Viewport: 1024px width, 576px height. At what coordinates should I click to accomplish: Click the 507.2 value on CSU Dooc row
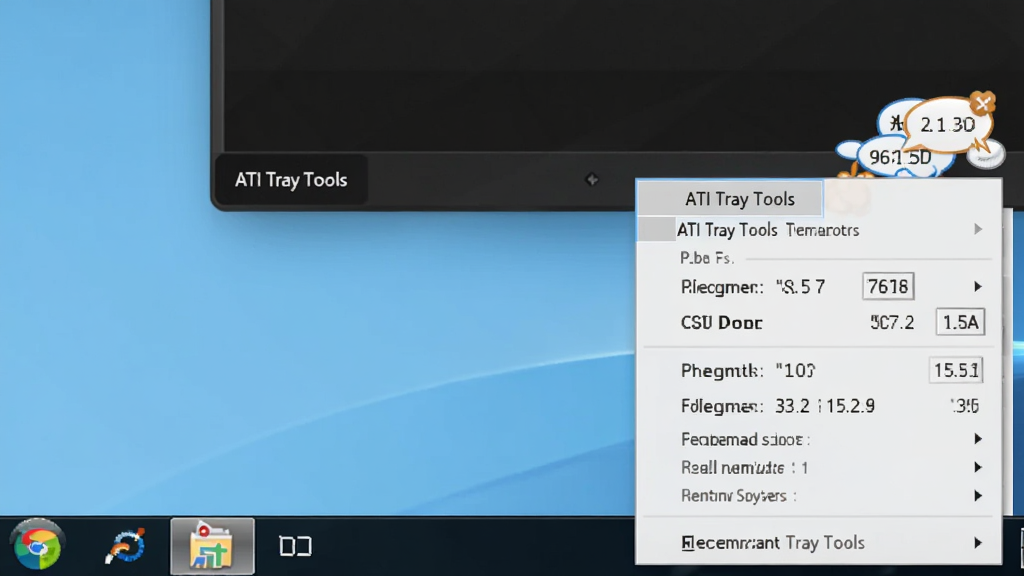[892, 323]
